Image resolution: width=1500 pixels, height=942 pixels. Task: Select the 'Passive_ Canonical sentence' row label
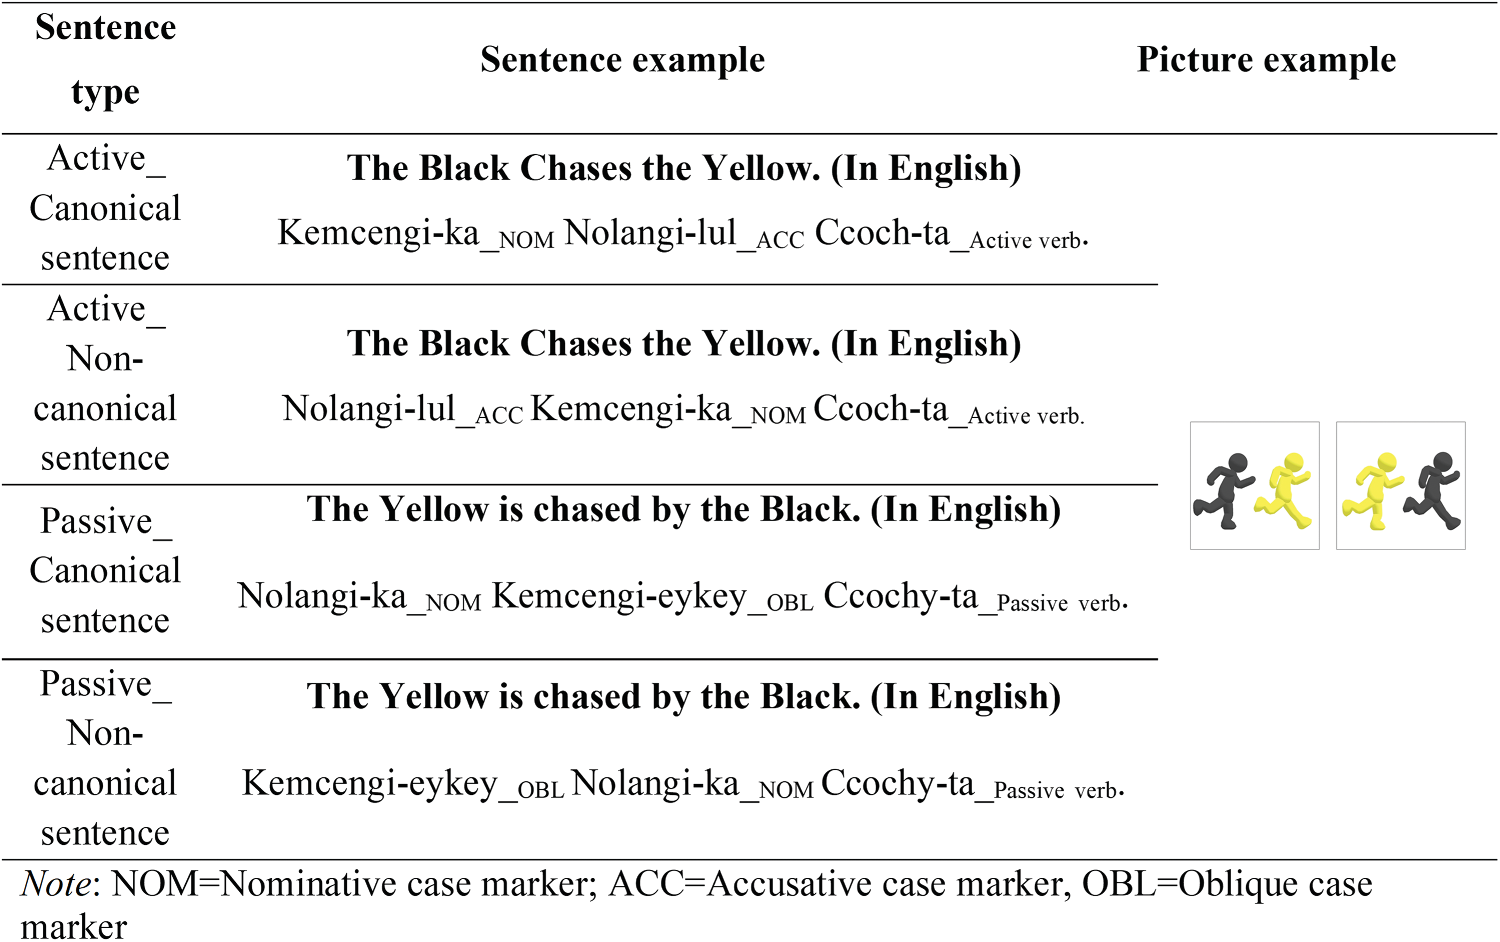point(105,570)
